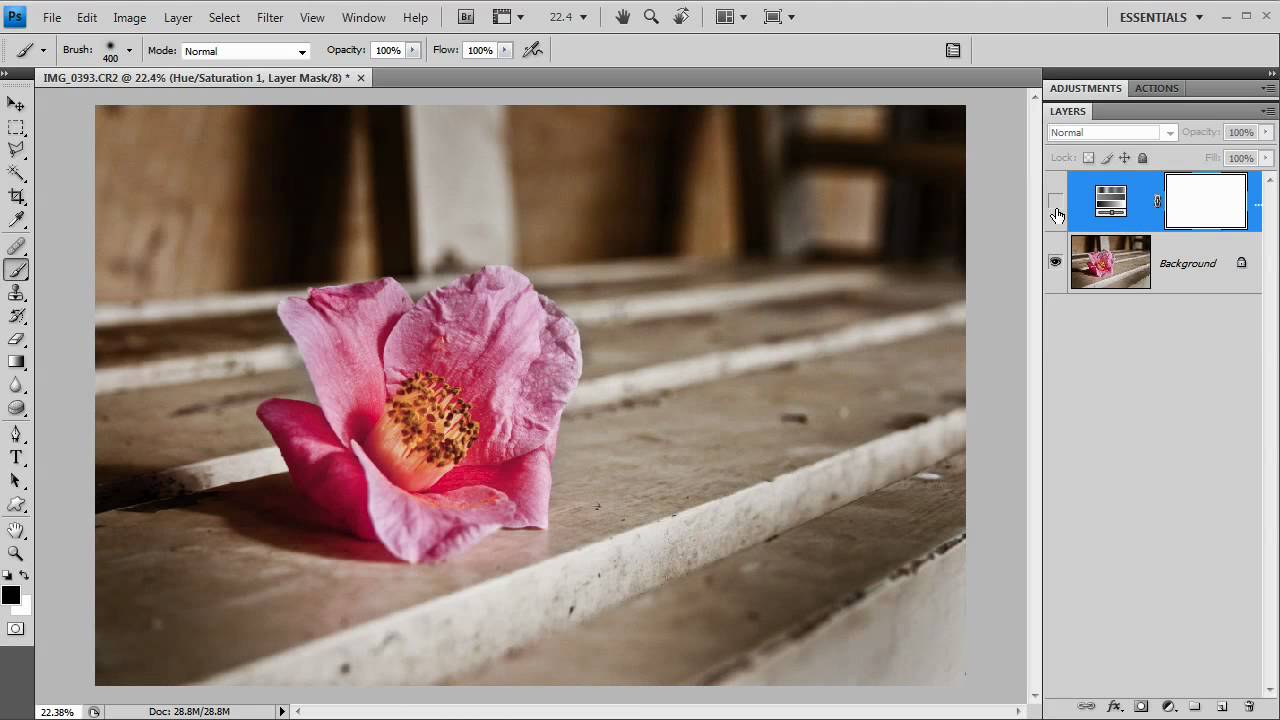Reset default foreground and background colors
Image resolution: width=1280 pixels, height=720 pixels.
(x=7, y=576)
